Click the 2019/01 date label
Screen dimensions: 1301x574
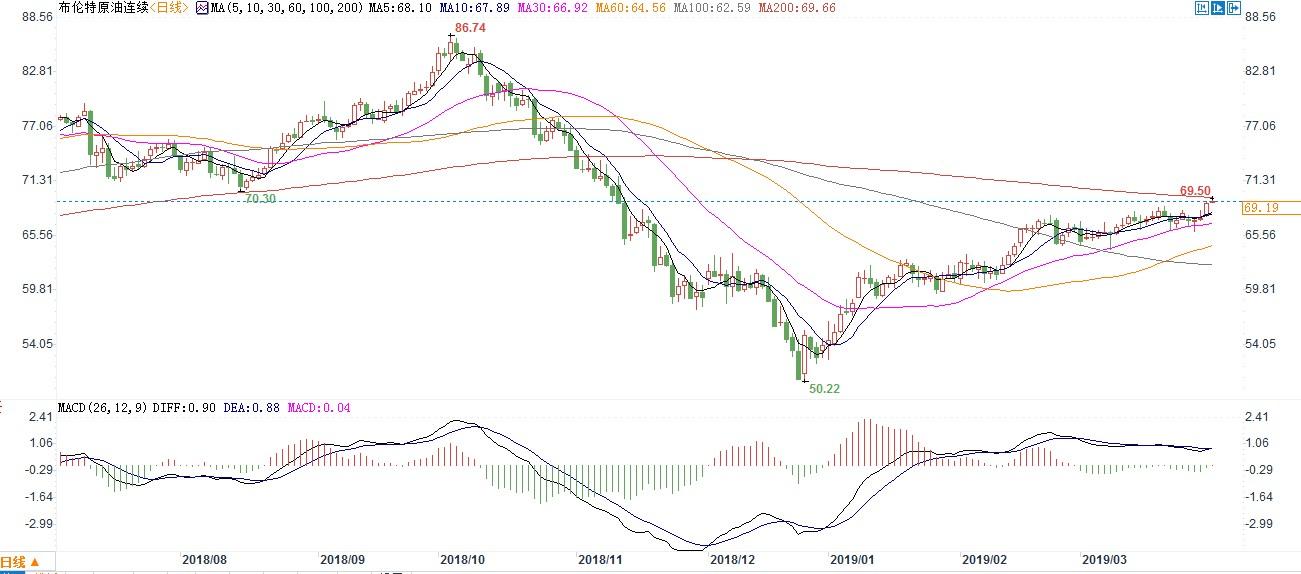[x=853, y=561]
